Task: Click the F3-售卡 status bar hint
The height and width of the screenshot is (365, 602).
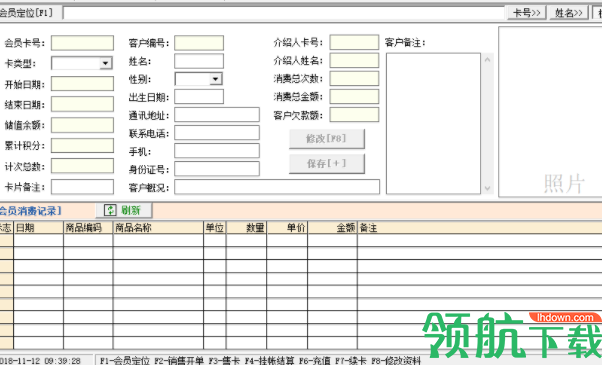Action: coord(224,361)
